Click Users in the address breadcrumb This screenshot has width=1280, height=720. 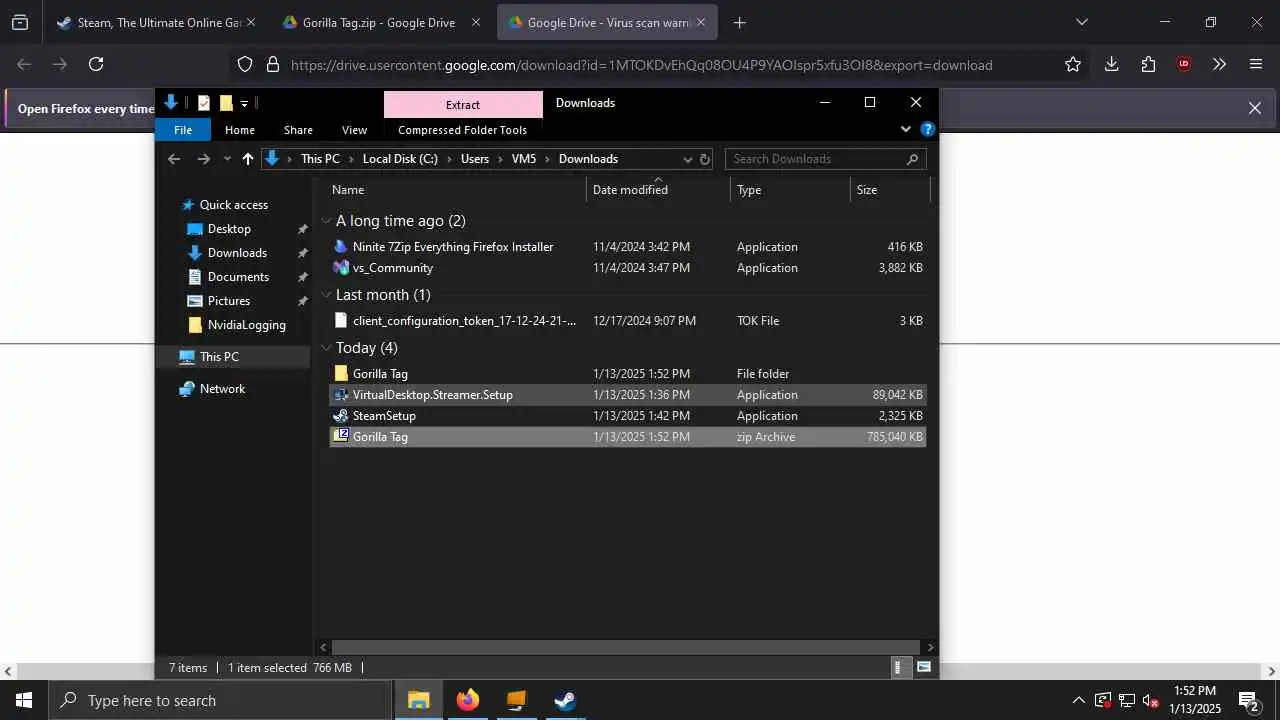point(475,159)
